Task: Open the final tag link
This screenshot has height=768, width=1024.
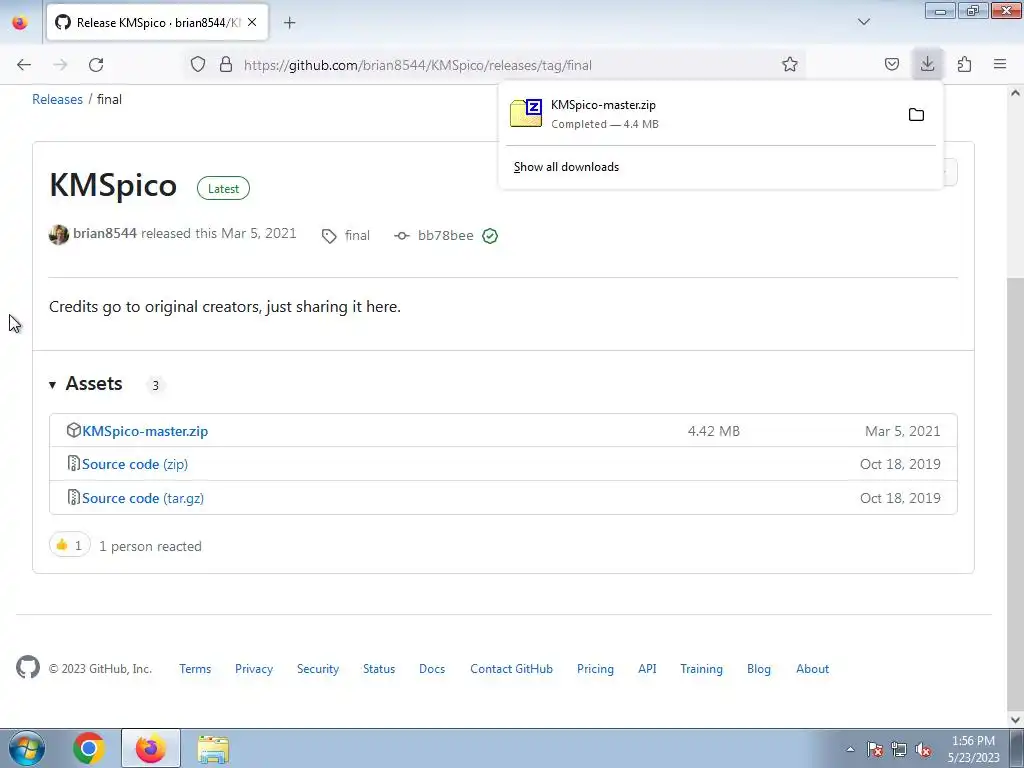Action: (357, 235)
